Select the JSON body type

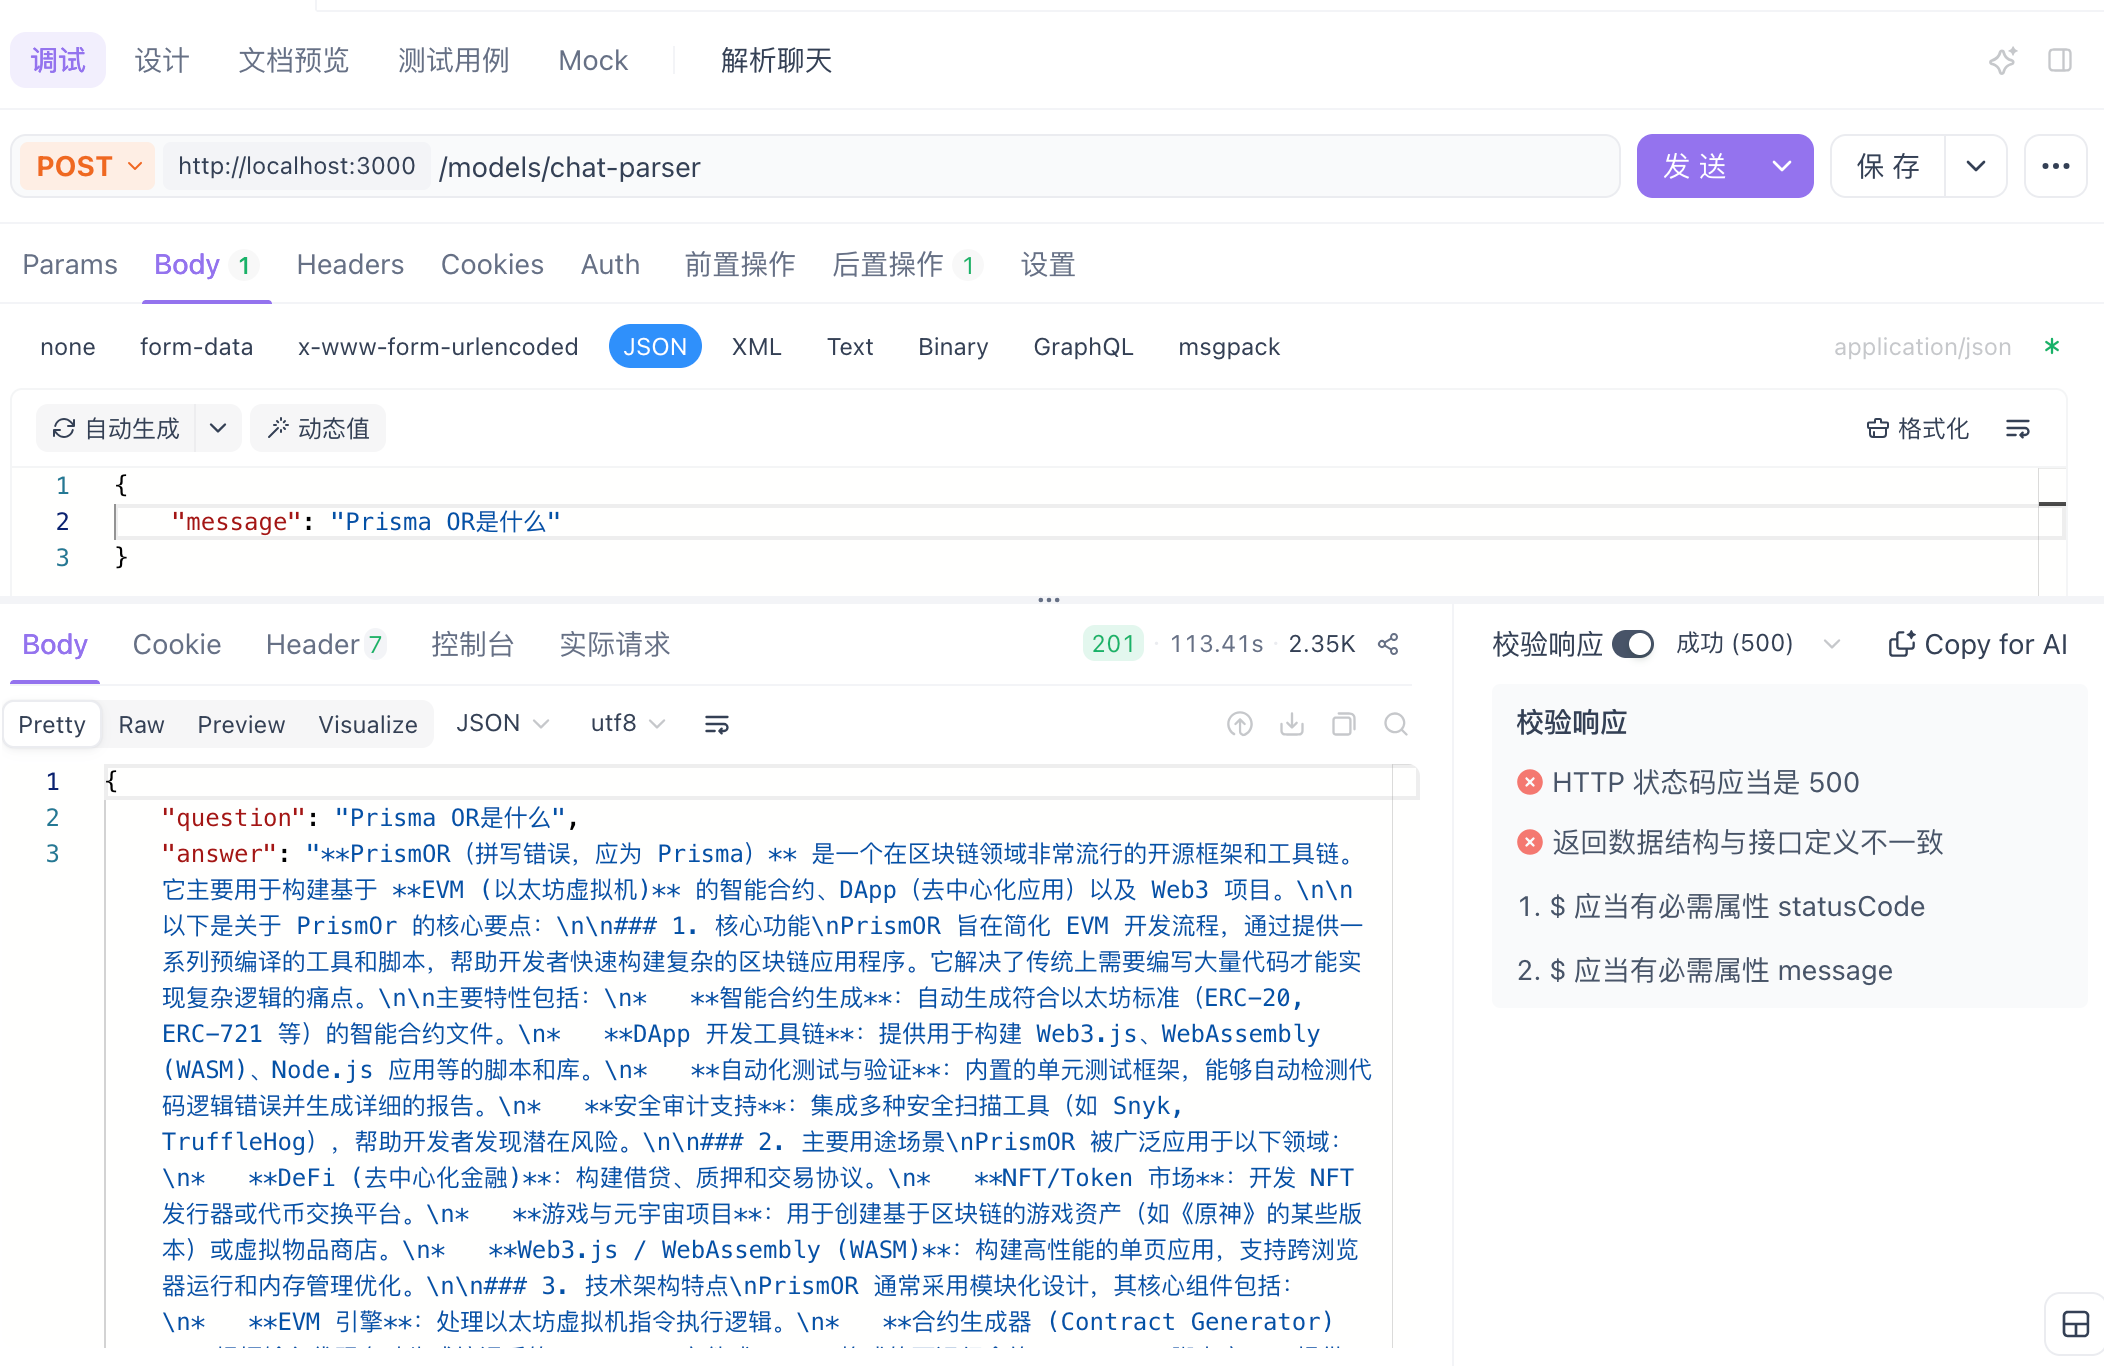[x=655, y=347]
